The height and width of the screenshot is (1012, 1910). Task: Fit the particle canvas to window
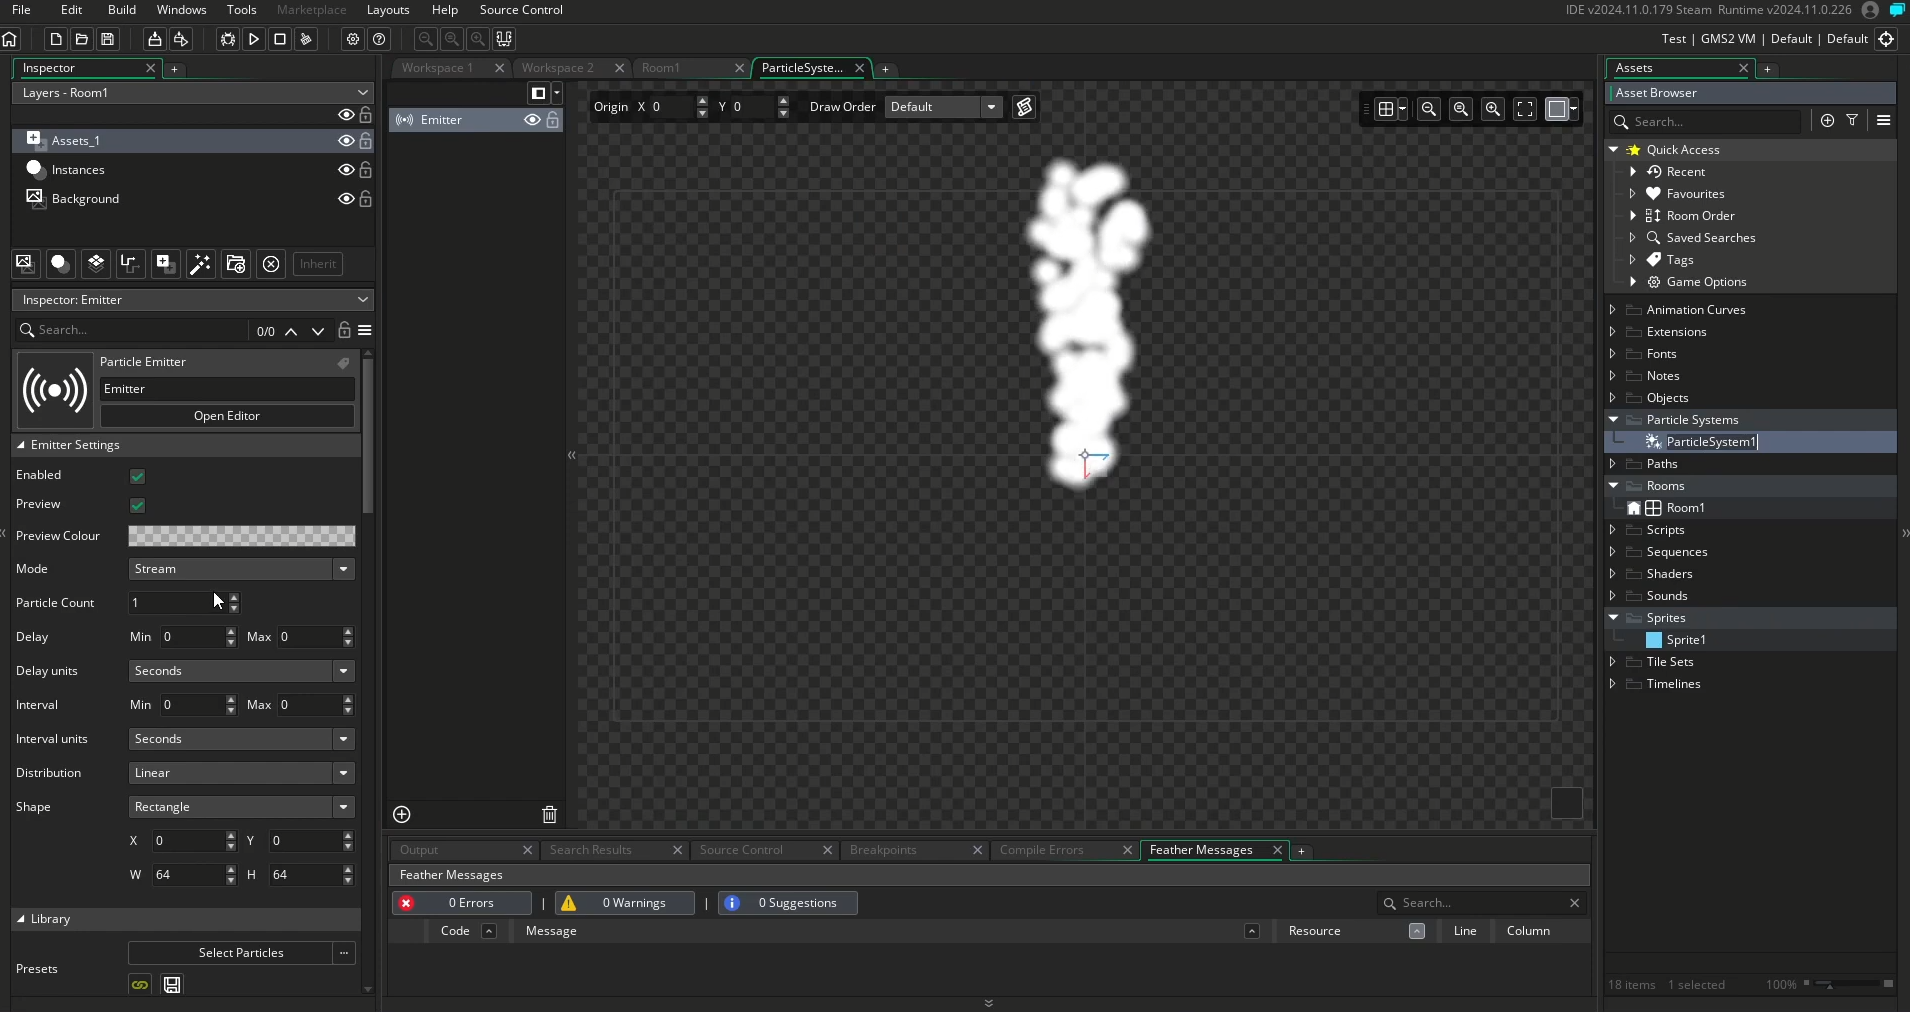(x=1525, y=109)
